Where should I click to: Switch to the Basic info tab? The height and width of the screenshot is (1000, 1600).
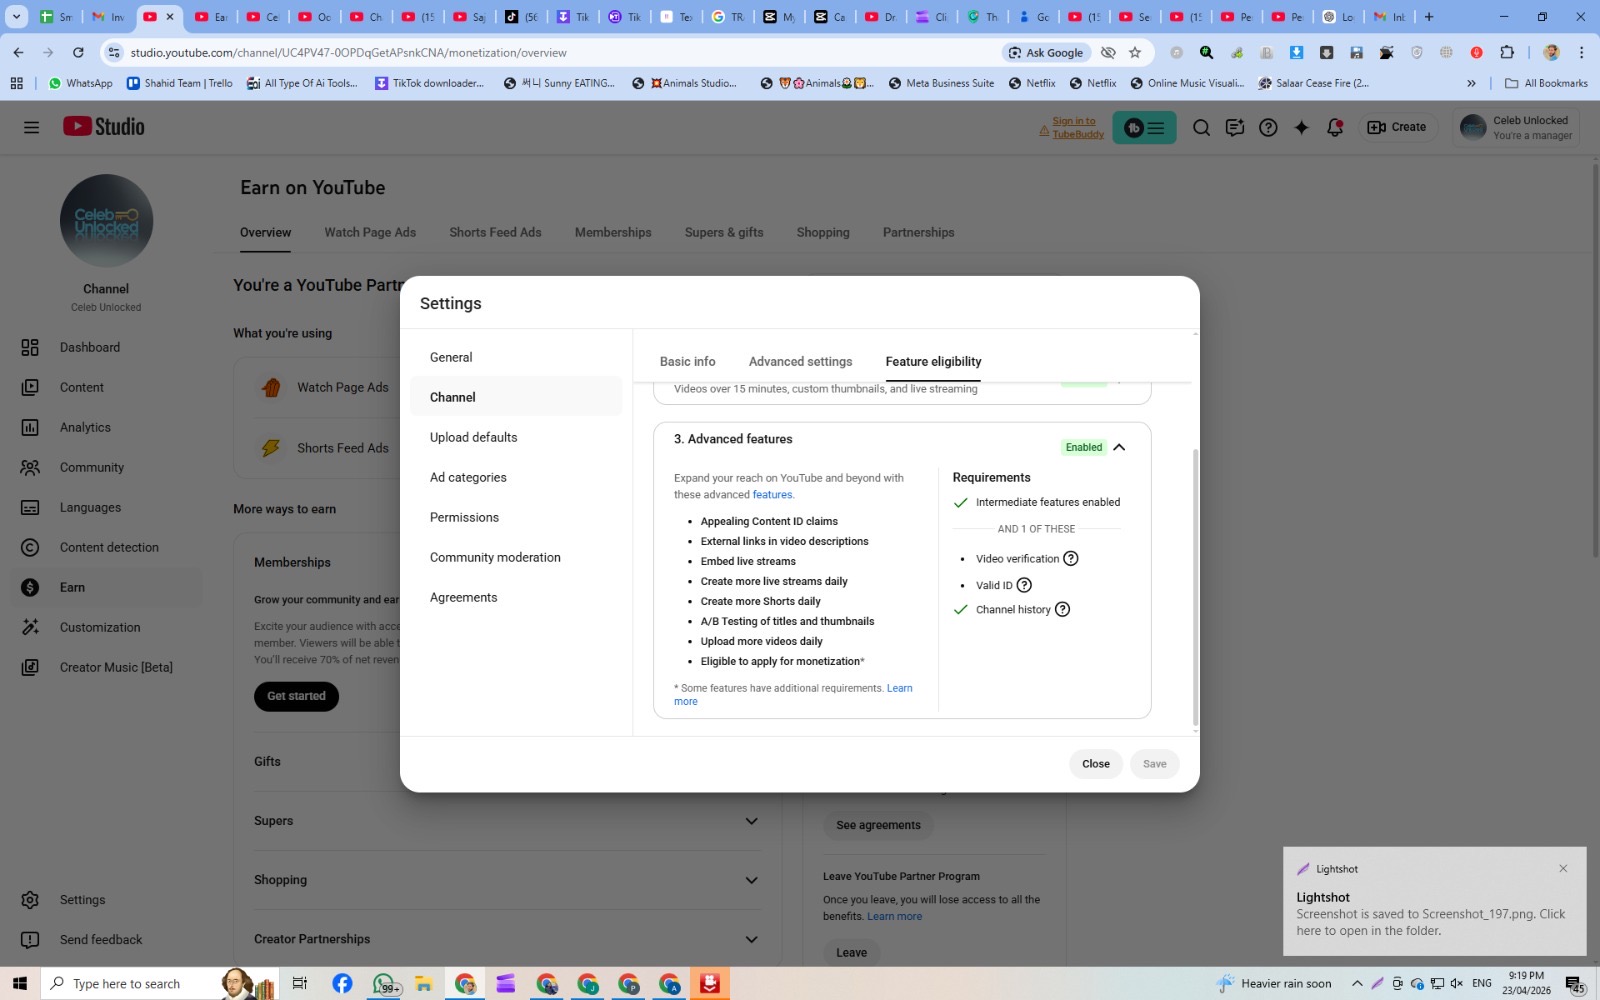click(688, 362)
